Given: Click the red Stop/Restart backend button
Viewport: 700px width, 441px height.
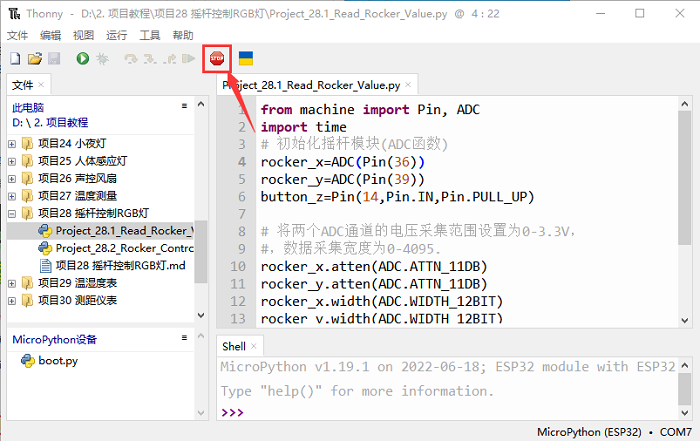Looking at the screenshot, I should [x=216, y=59].
